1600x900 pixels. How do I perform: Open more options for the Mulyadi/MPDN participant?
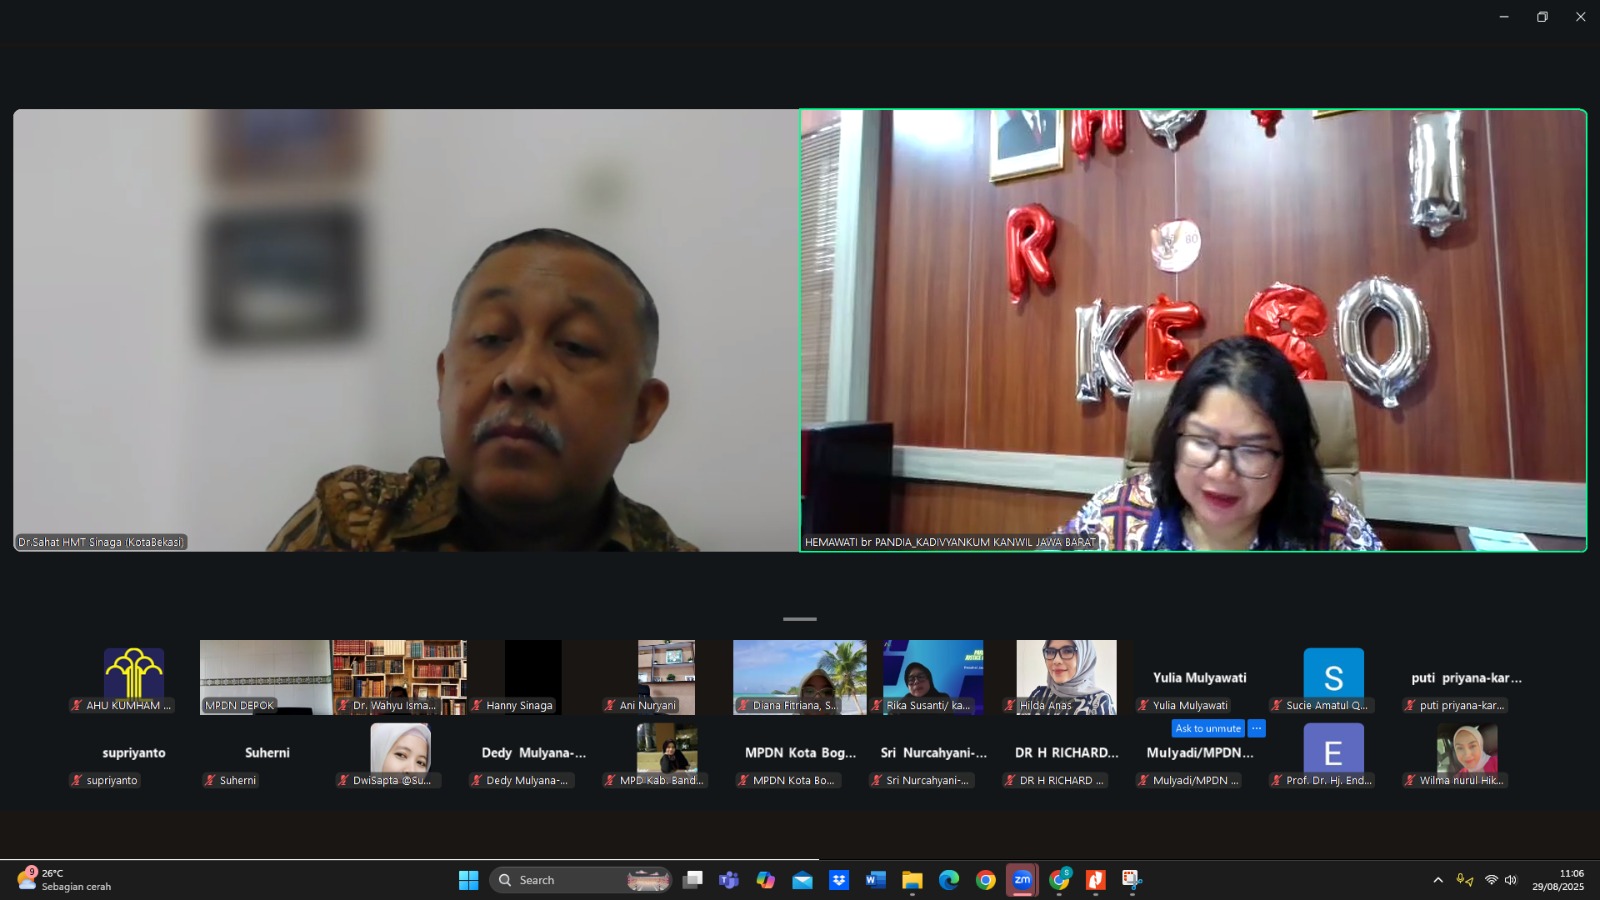[1257, 728]
